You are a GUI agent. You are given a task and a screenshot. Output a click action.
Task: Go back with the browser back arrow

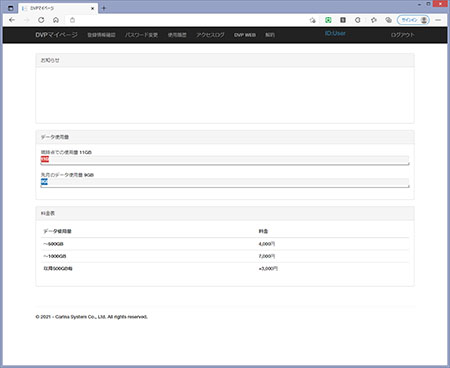point(12,20)
